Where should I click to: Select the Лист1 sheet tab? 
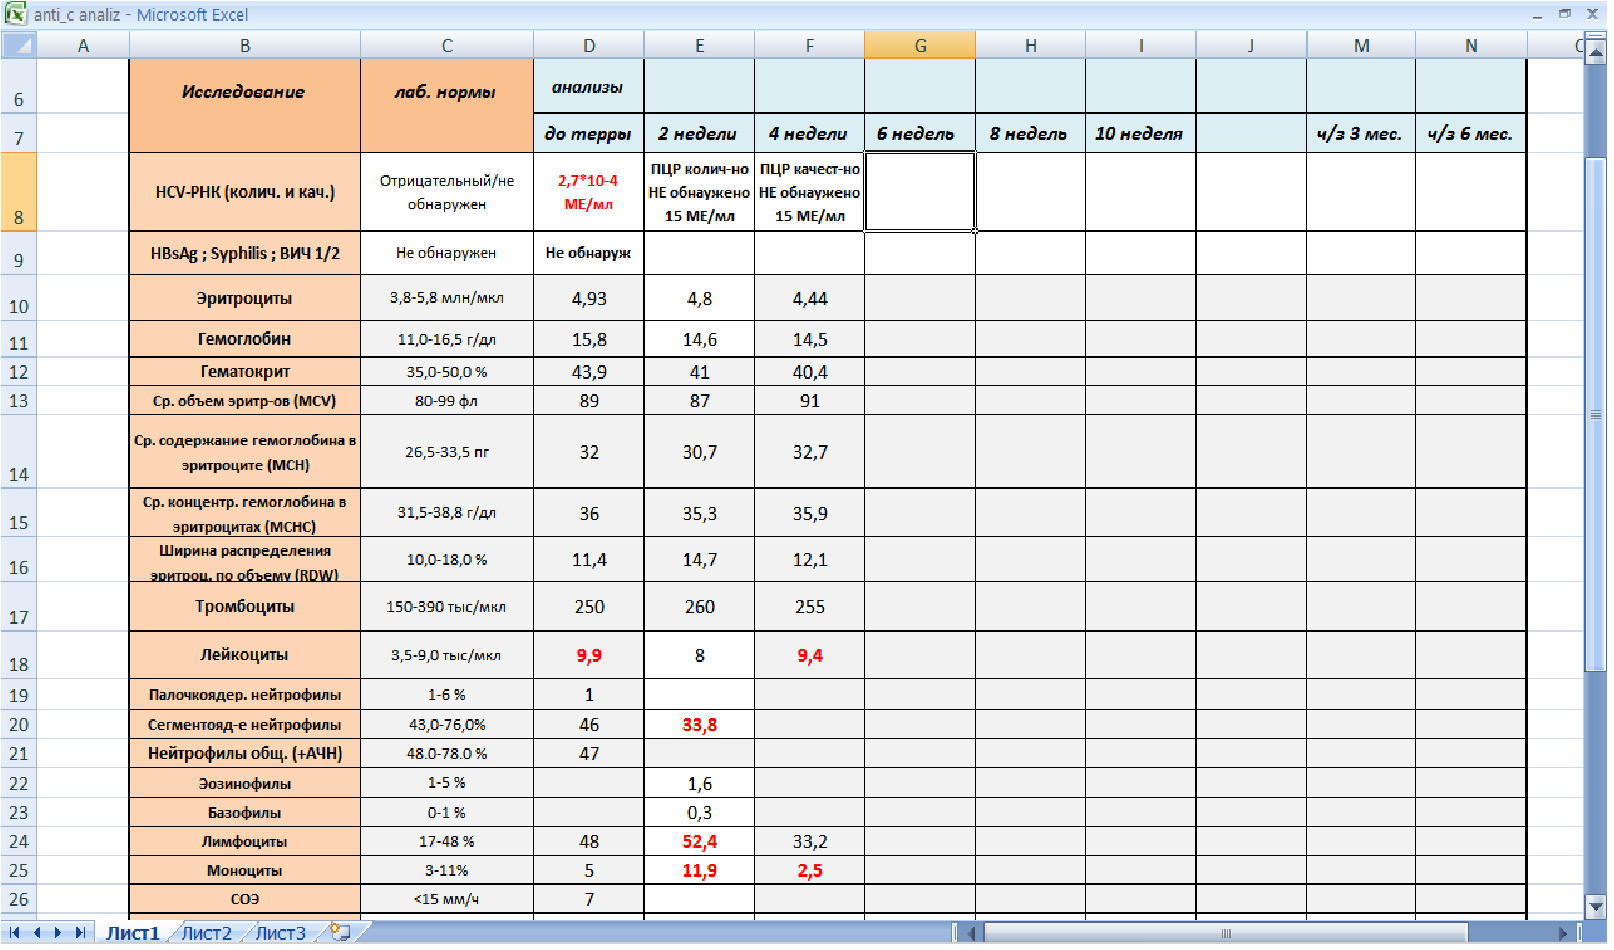pos(133,933)
